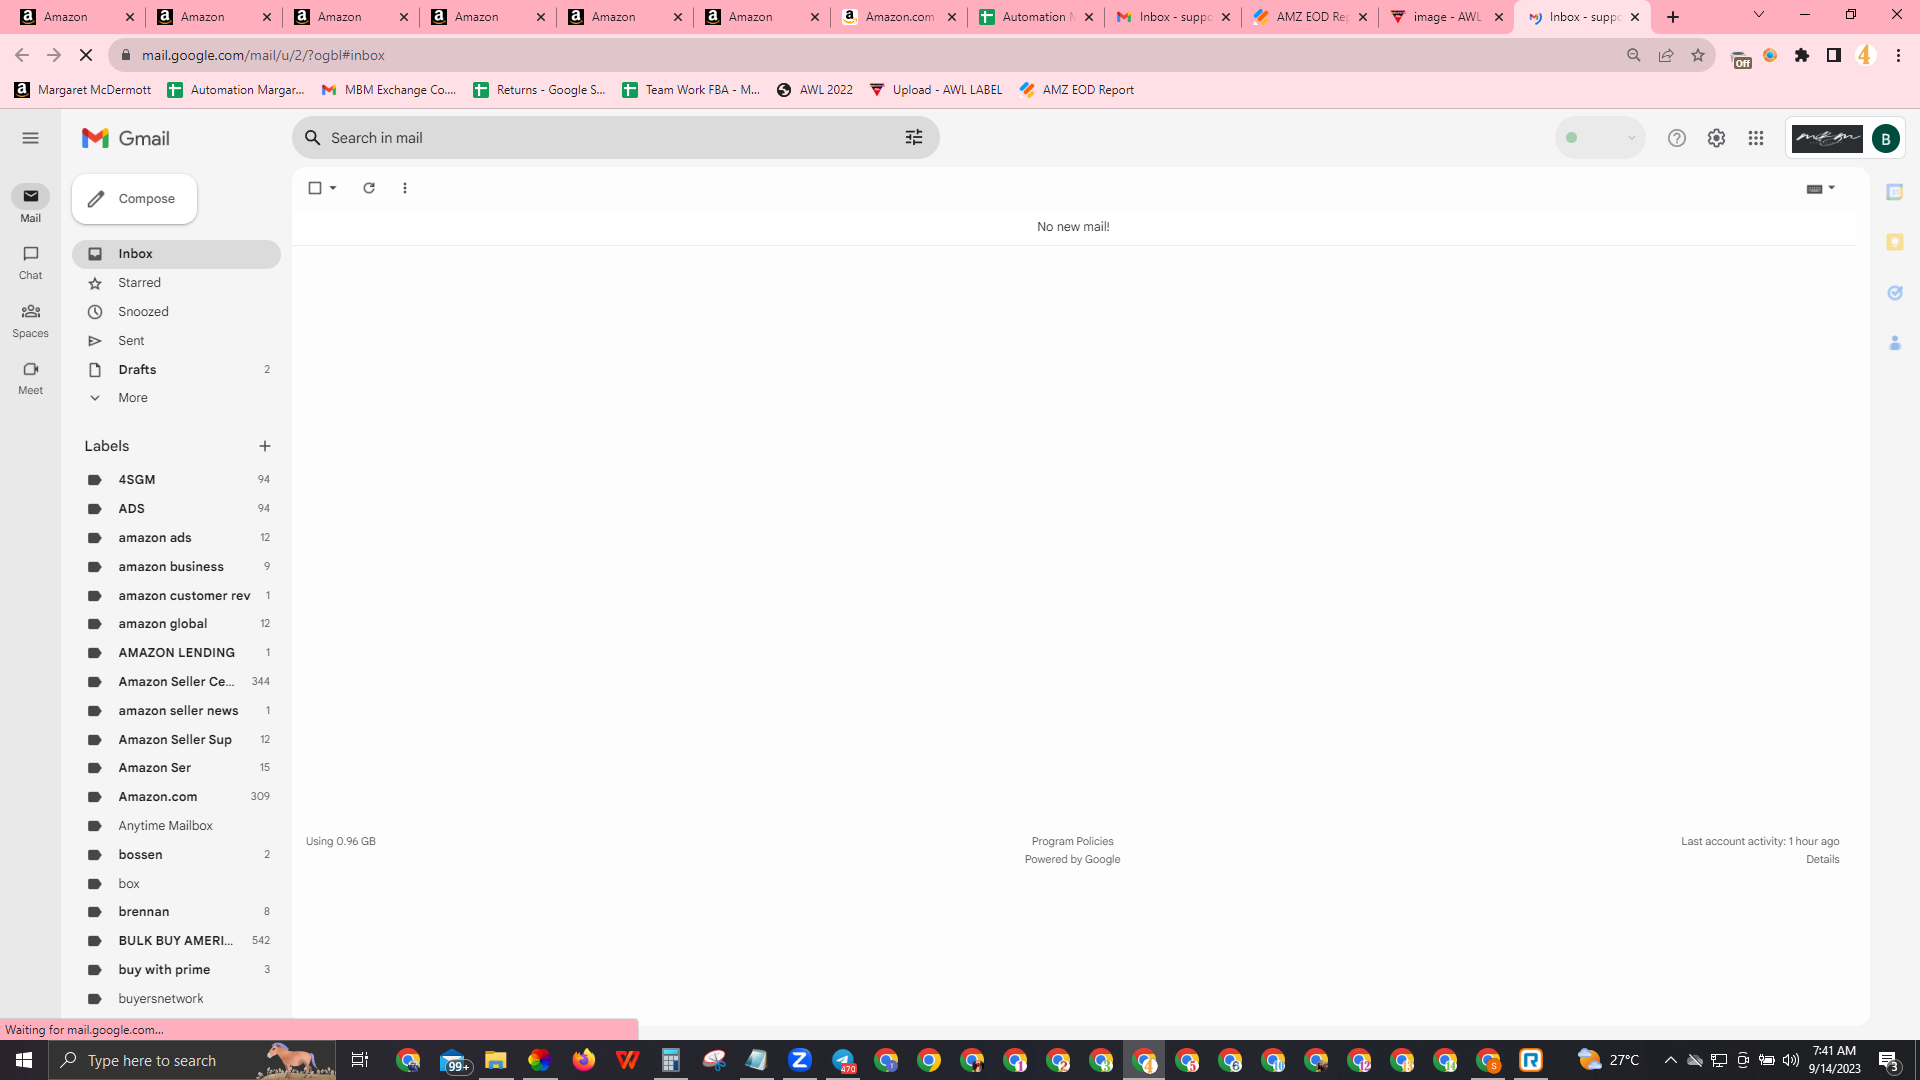The height and width of the screenshot is (1080, 1920).
Task: Tick the select-all checkbox
Action: pos(315,188)
